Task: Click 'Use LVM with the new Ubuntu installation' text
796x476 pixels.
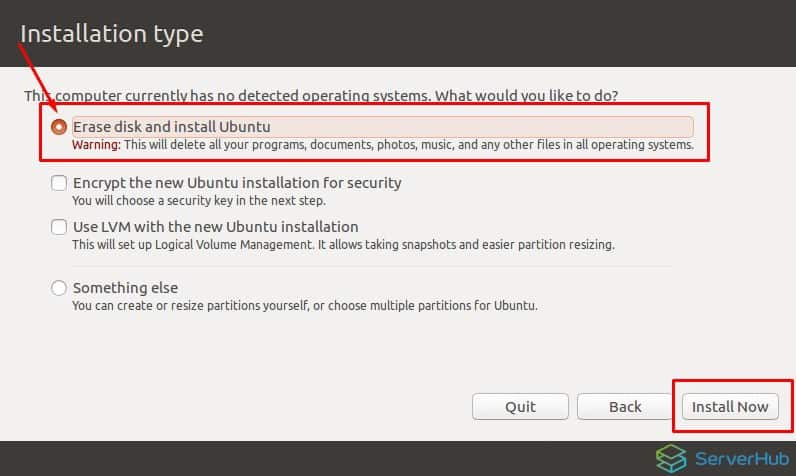Action: coord(216,227)
